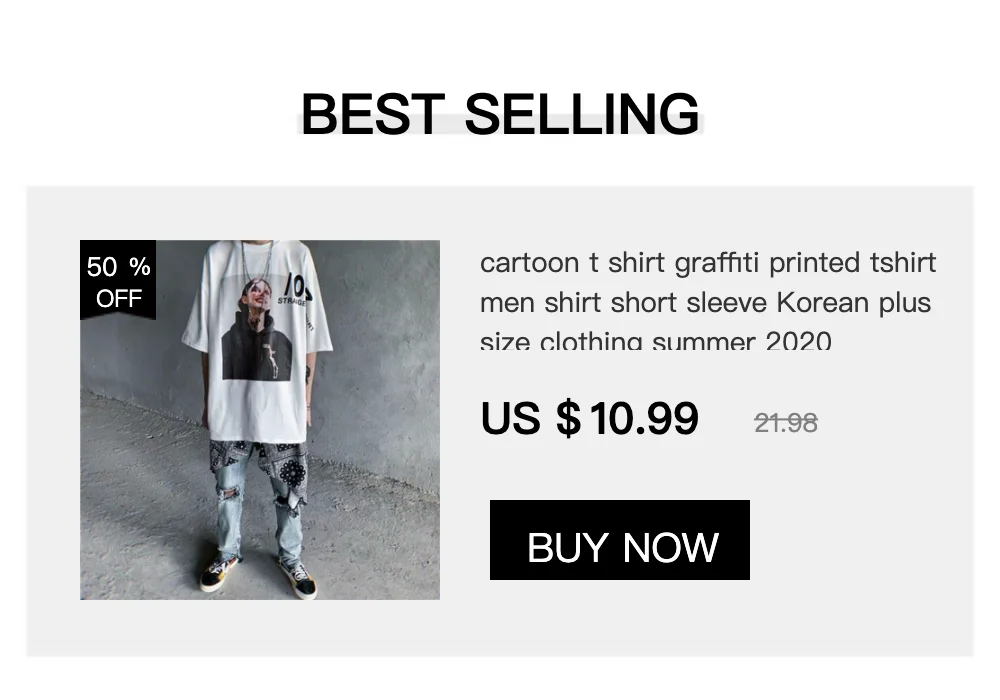Click the empty gray card area beside BUY NOW
The width and height of the screenshot is (1000, 700).
coord(861,540)
